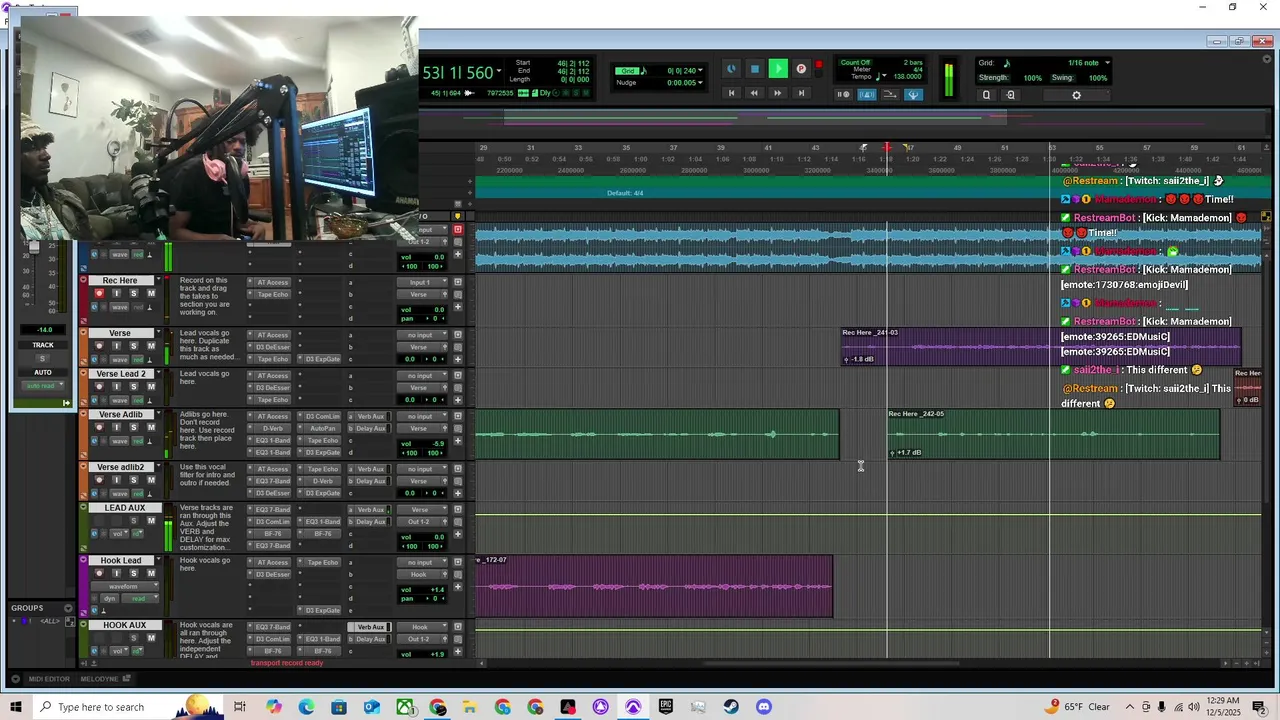Toggle the MIDI Merge icon next to metronome
Screen dimensions: 1280x720
click(x=890, y=95)
